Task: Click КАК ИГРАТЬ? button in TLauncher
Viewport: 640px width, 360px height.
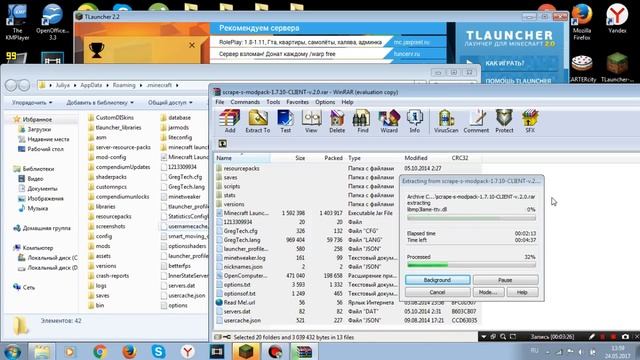Action: click(x=504, y=63)
